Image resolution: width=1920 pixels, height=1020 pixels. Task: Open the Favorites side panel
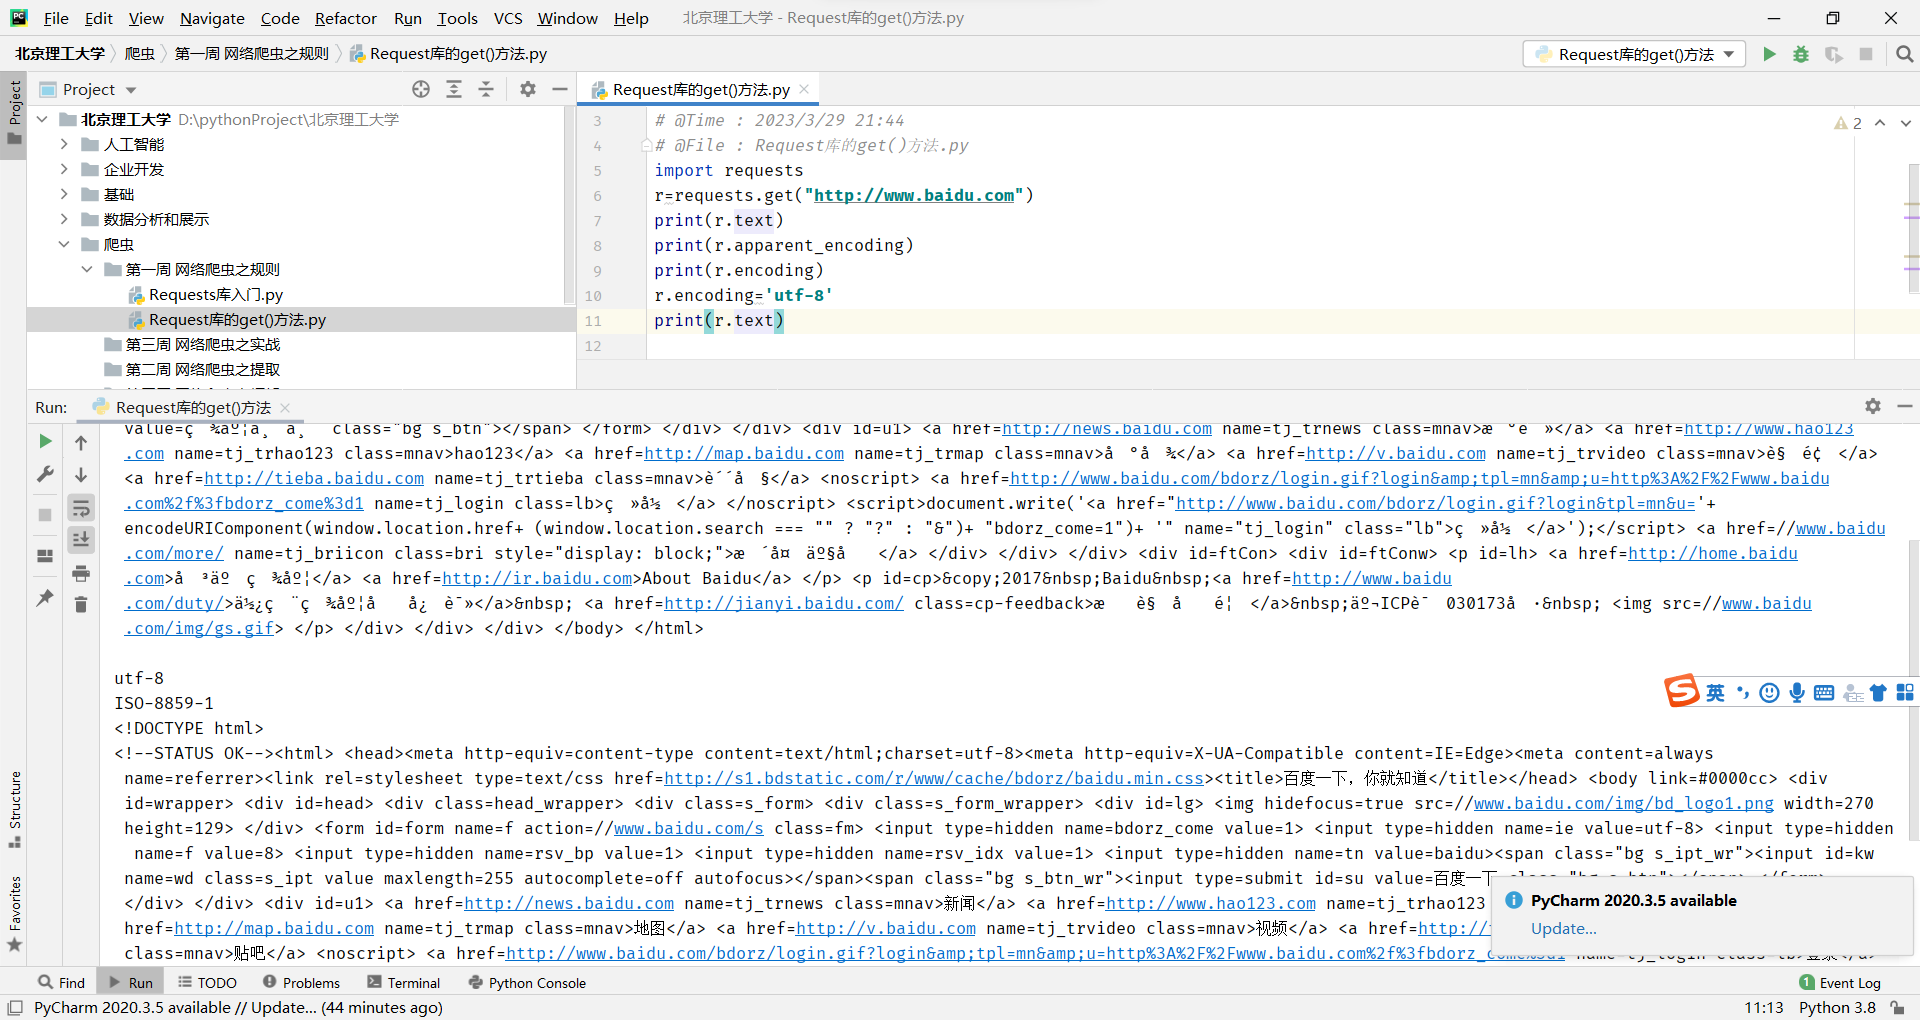pos(14,913)
